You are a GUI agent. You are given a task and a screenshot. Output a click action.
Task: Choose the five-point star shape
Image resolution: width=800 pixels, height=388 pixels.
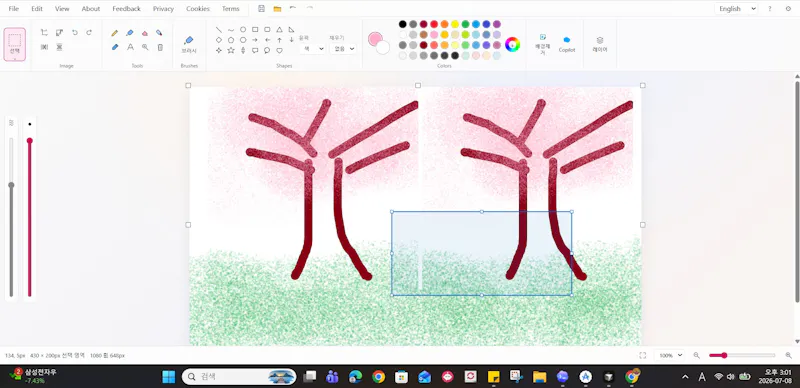click(x=231, y=50)
